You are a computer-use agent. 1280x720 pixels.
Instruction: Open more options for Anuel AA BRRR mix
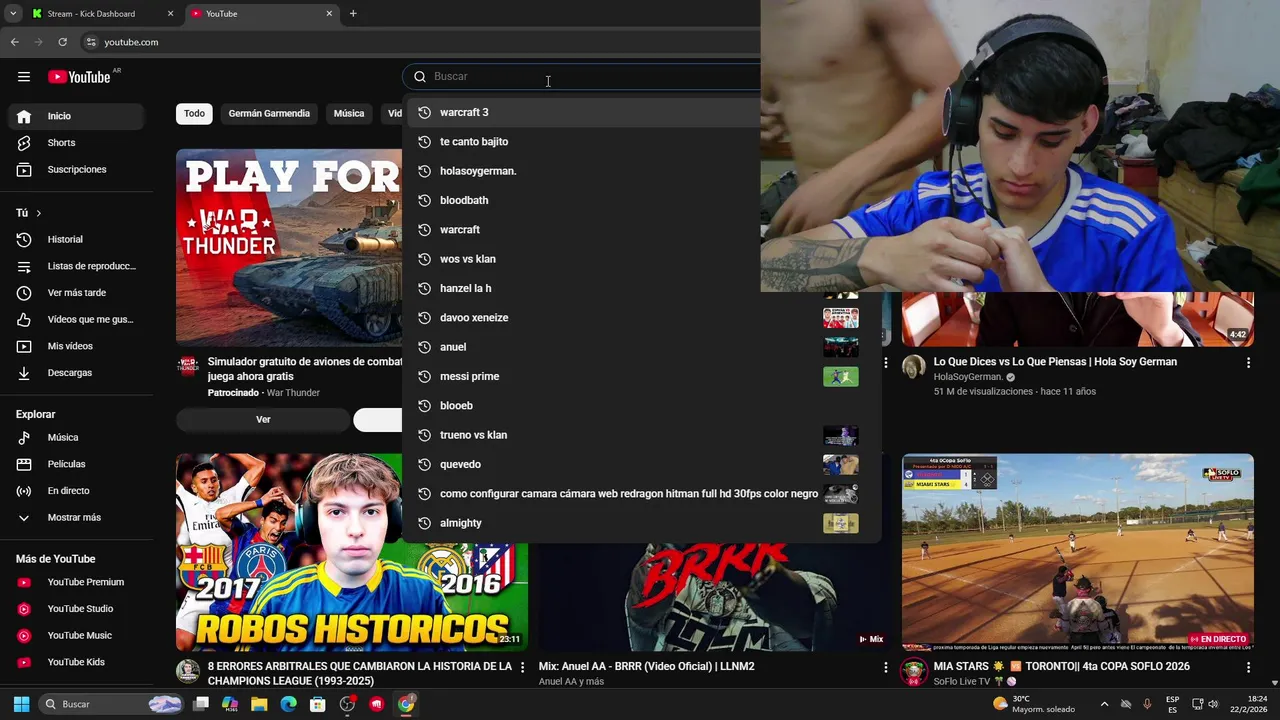point(885,667)
